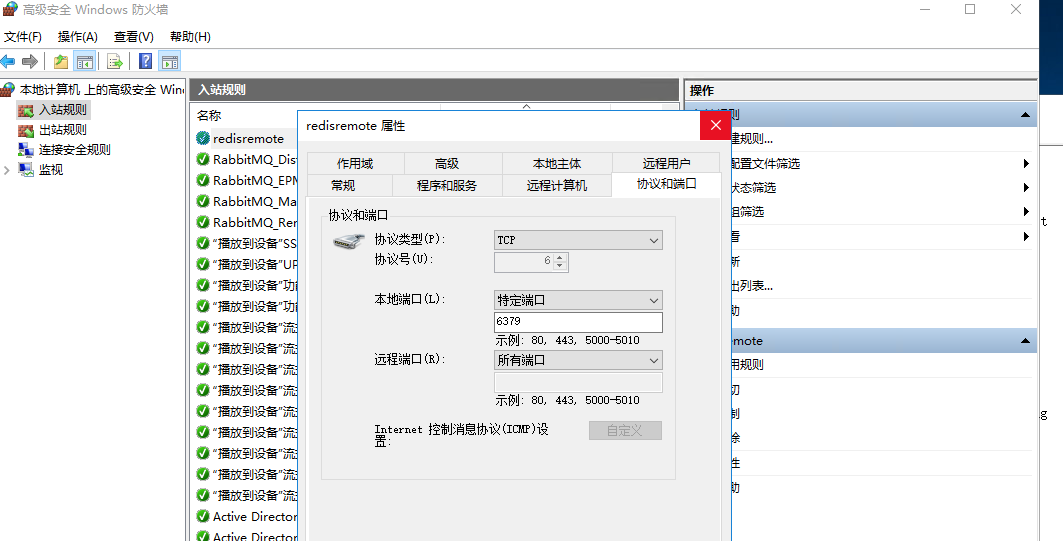
Task: Open the 本地端口 特定端口 dropdown
Action: tap(578, 300)
